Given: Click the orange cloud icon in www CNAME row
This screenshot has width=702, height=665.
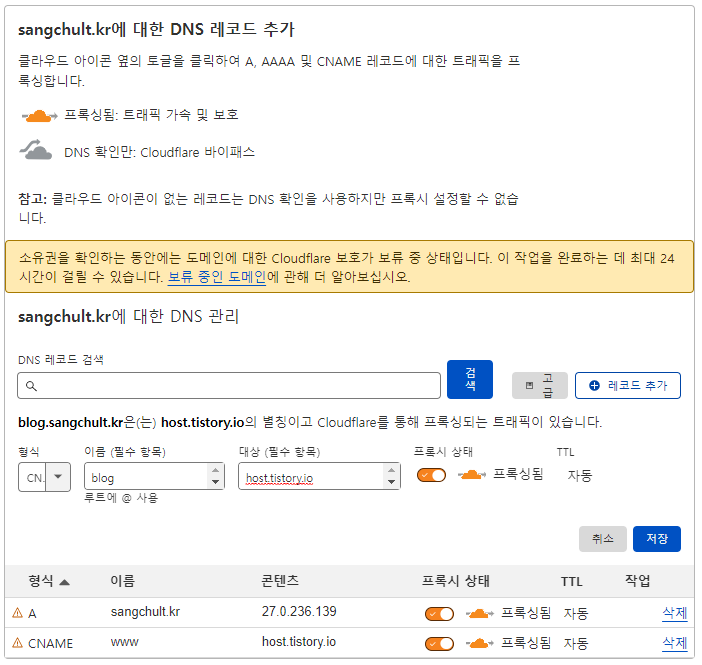Looking at the screenshot, I should pyautogui.click(x=479, y=644).
